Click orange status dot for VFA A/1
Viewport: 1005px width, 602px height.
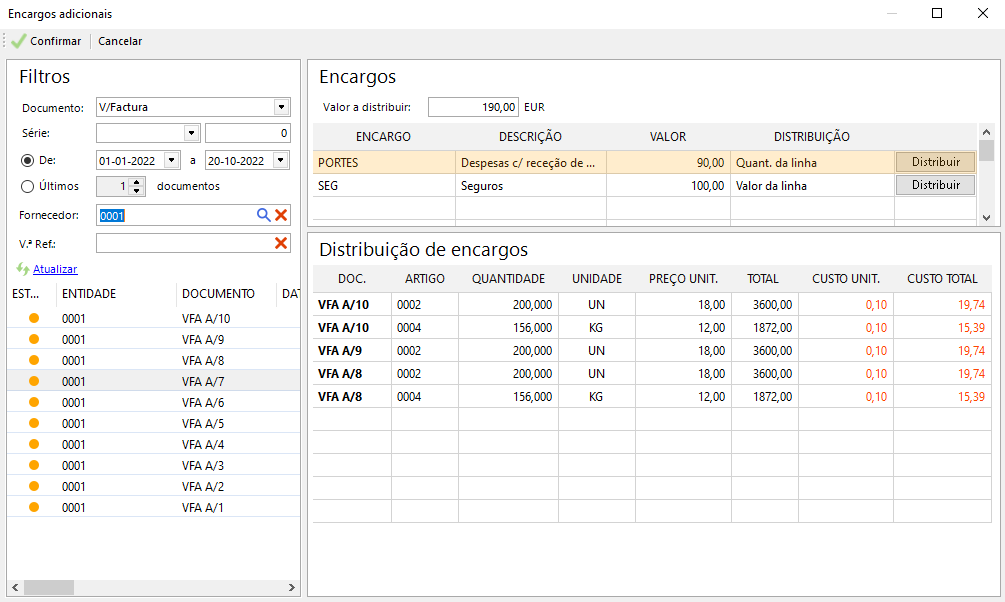pyautogui.click(x=33, y=508)
